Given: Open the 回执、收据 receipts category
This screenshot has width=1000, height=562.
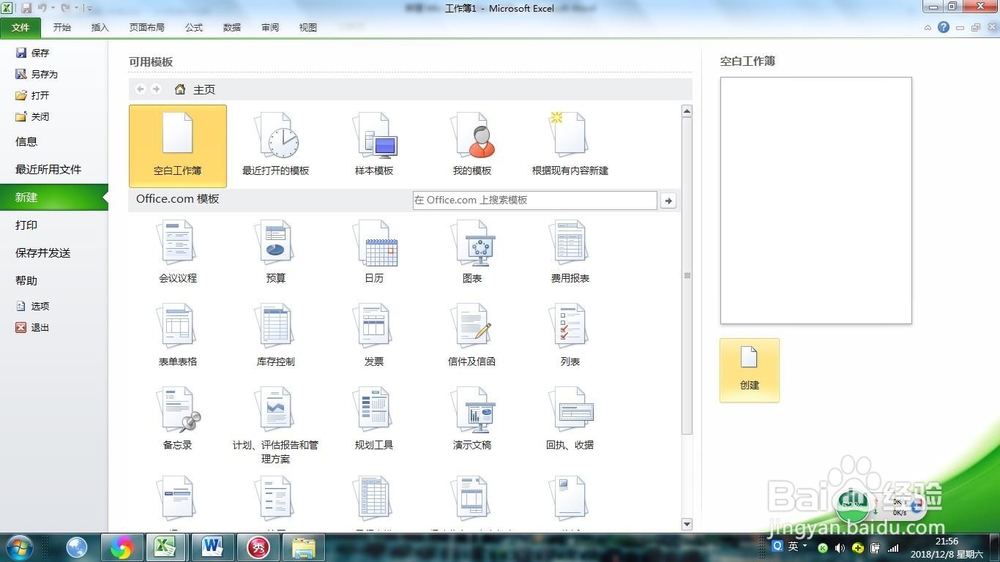Looking at the screenshot, I should (570, 418).
